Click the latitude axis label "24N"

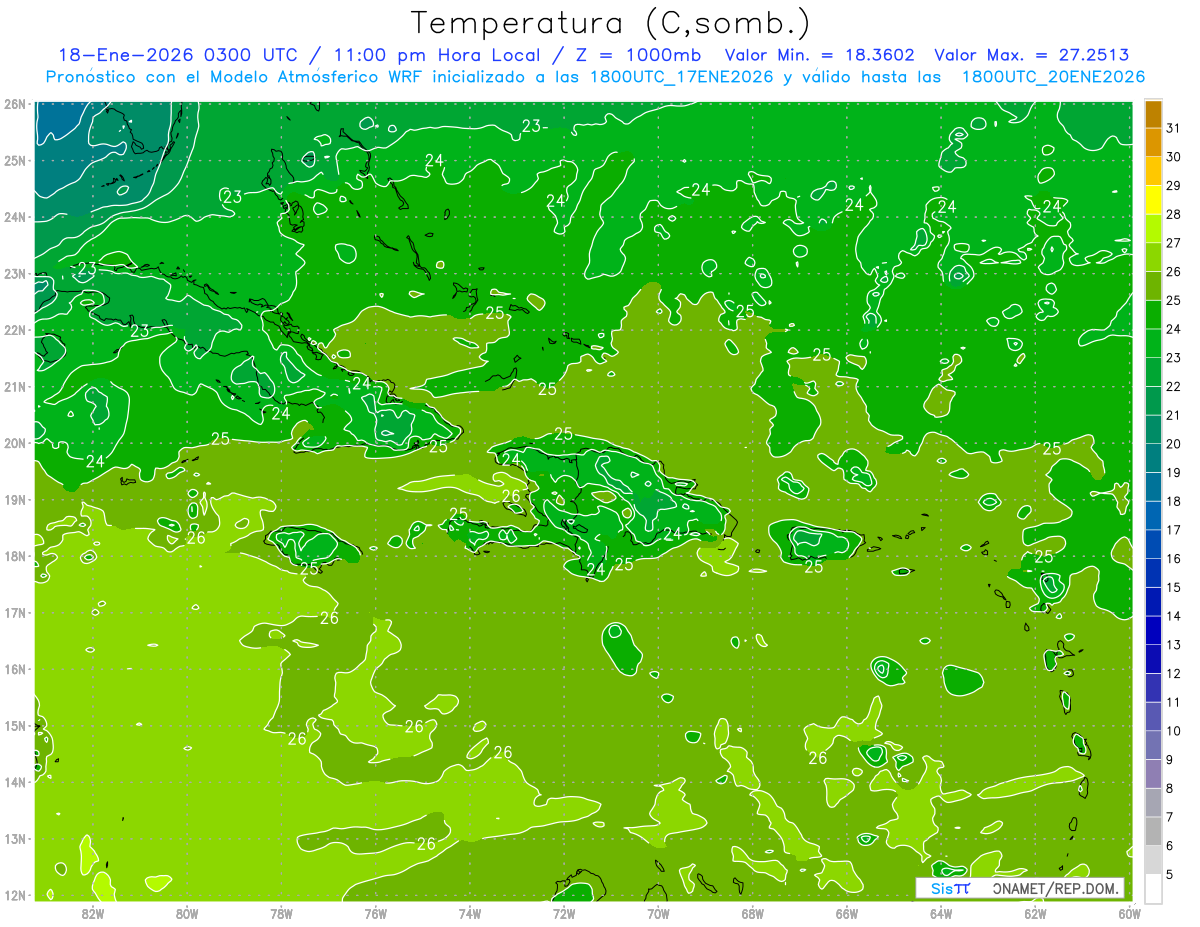[14, 217]
